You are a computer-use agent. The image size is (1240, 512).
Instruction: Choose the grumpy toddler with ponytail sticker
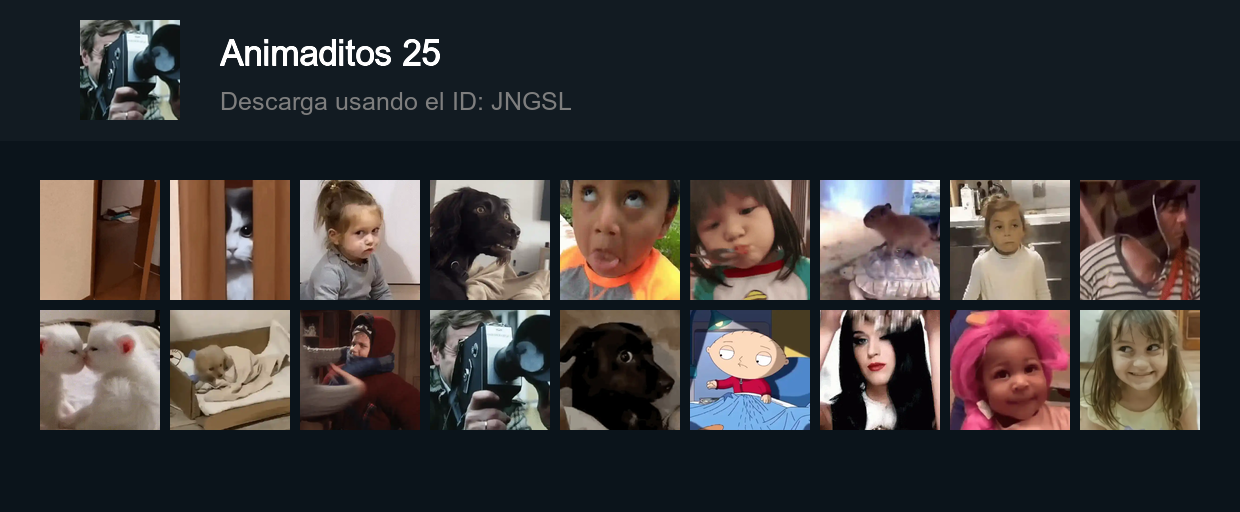point(360,240)
